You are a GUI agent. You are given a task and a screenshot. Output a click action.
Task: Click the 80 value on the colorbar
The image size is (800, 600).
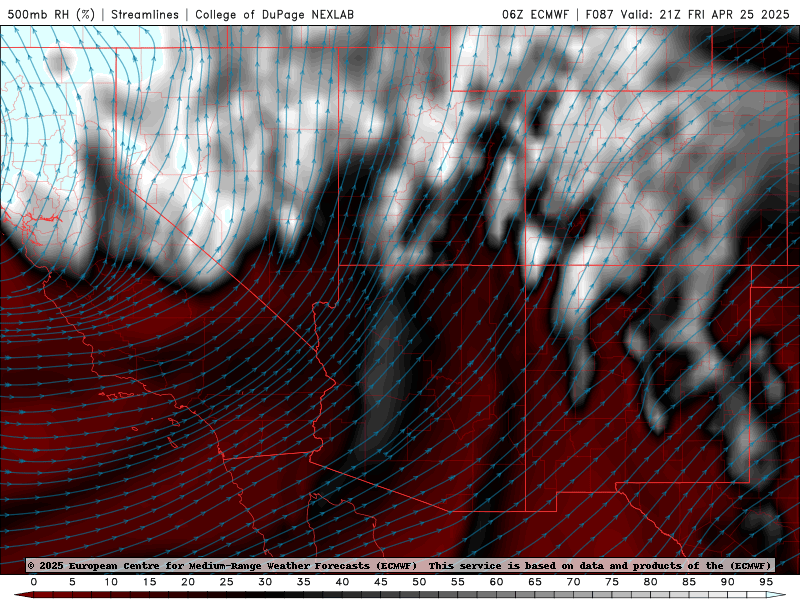pyautogui.click(x=650, y=582)
